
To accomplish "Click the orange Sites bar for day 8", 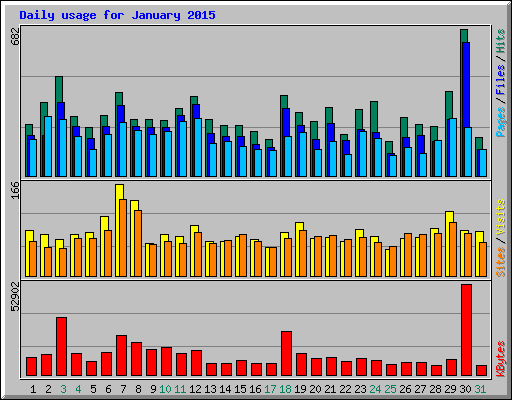I will tap(138, 243).
